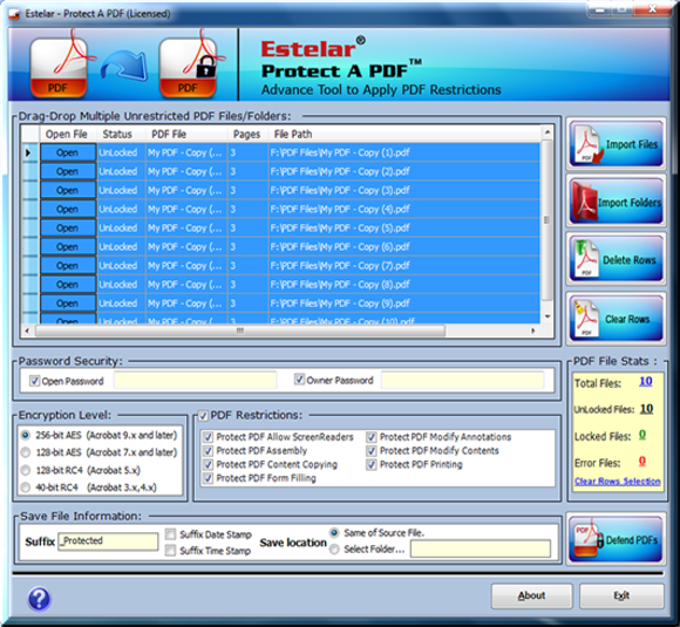Click Open button for Copy (9).pdf row

pyautogui.click(x=68, y=303)
